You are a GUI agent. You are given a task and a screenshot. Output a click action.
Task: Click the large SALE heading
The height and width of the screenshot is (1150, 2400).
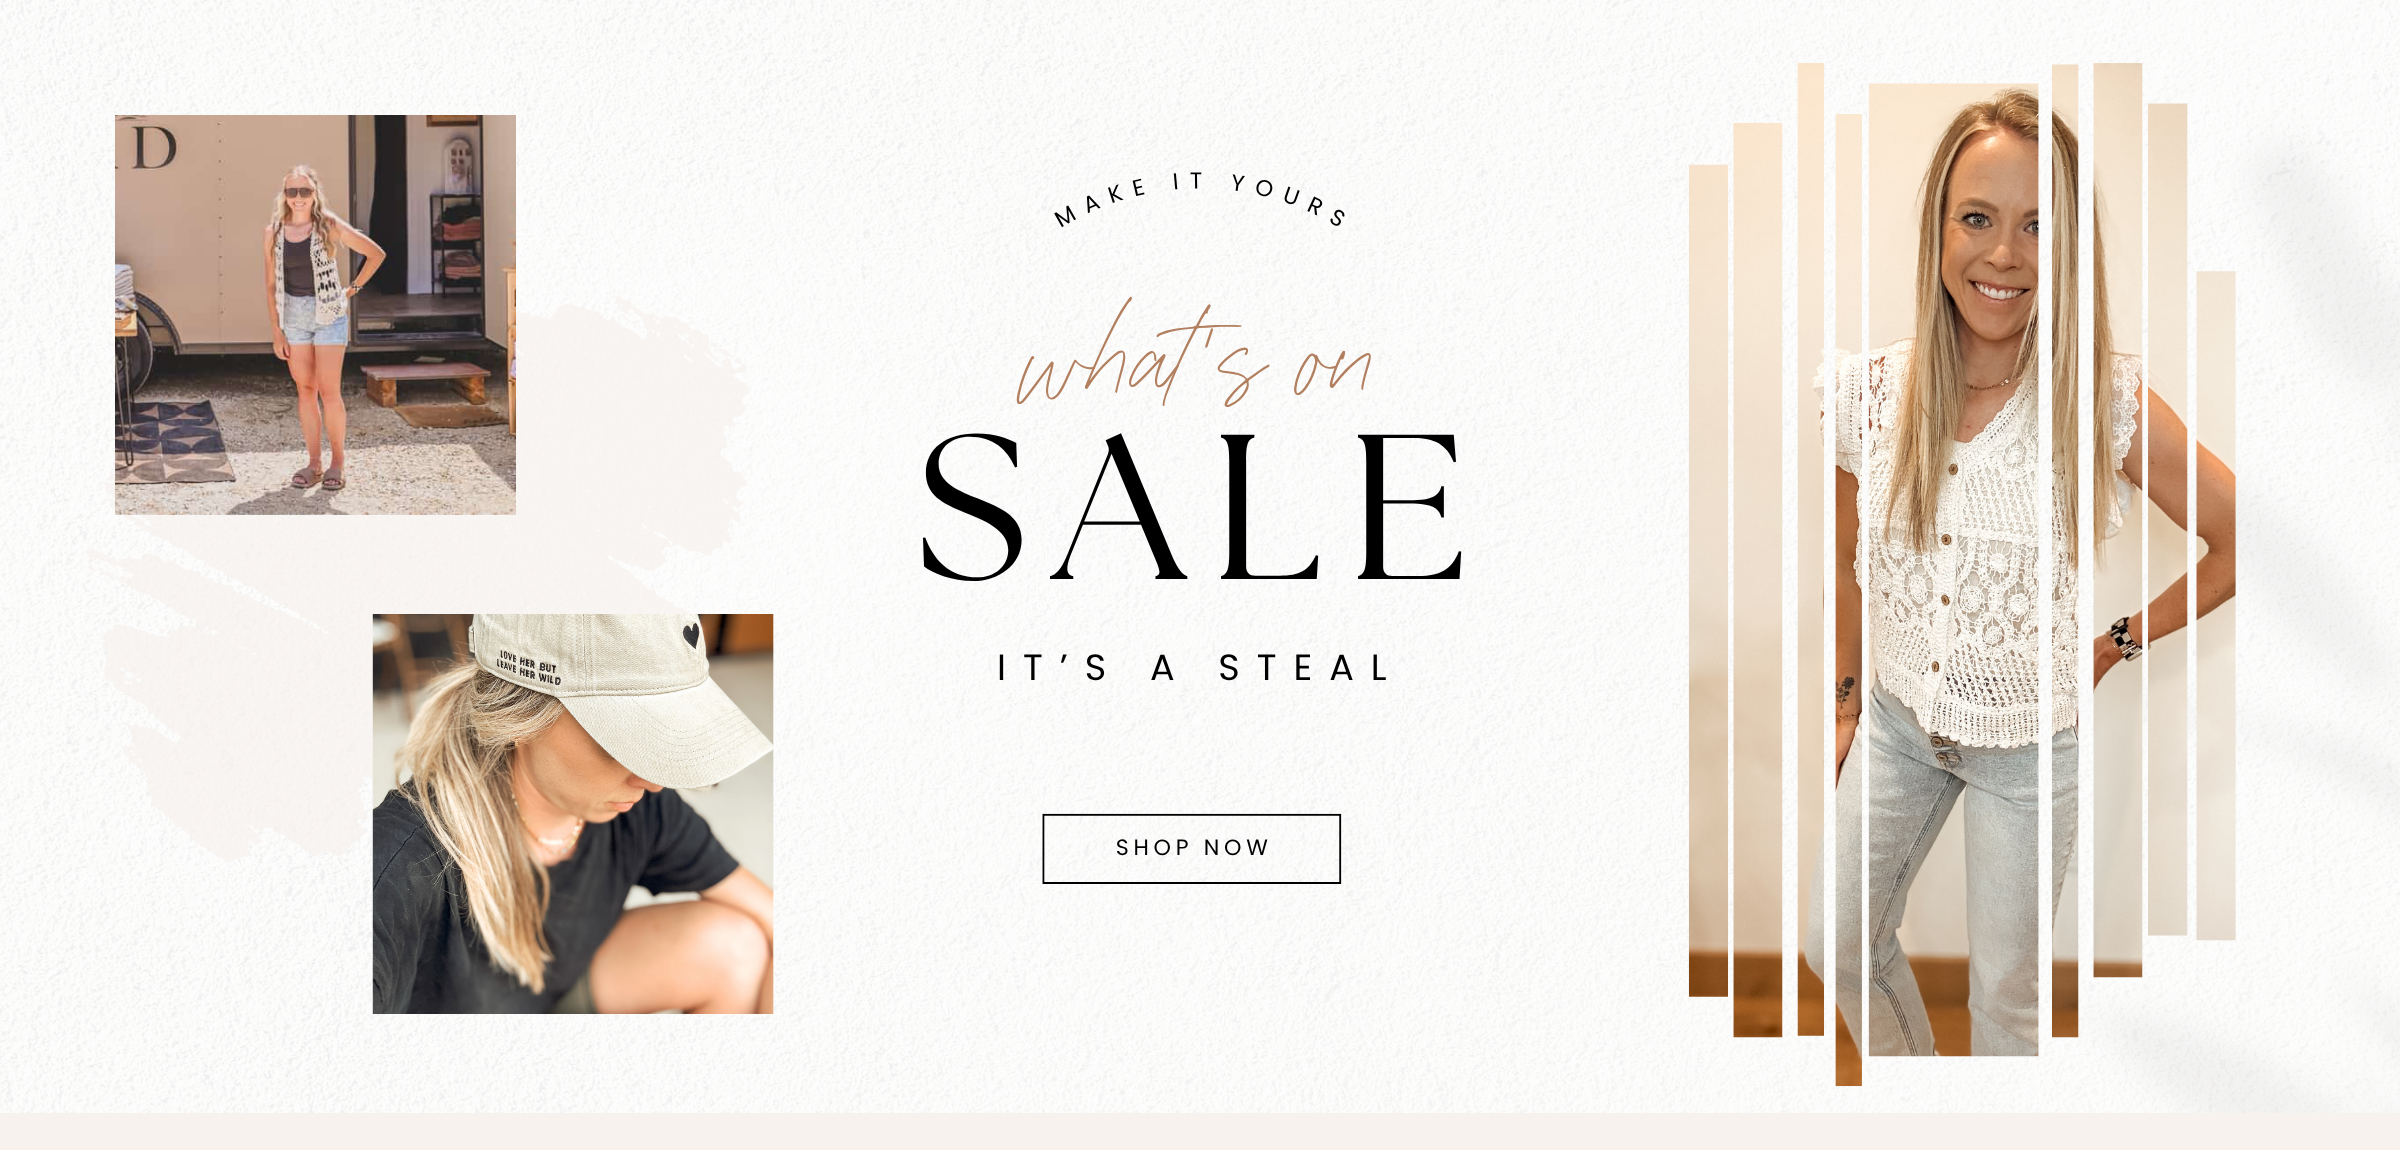[x=1193, y=507]
